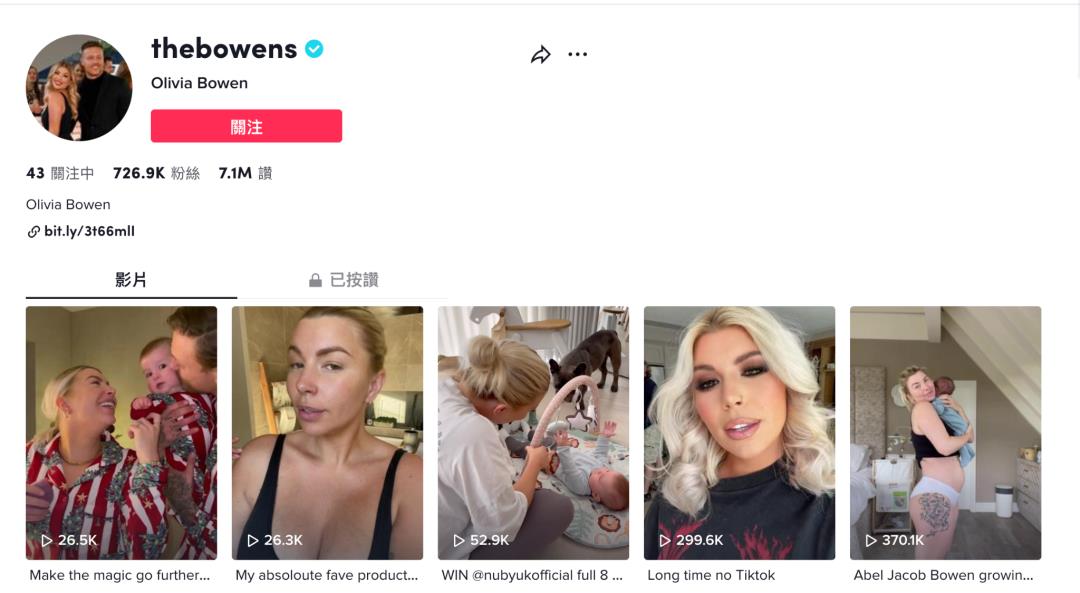Switch to the 已按讚 tab

pos(343,280)
